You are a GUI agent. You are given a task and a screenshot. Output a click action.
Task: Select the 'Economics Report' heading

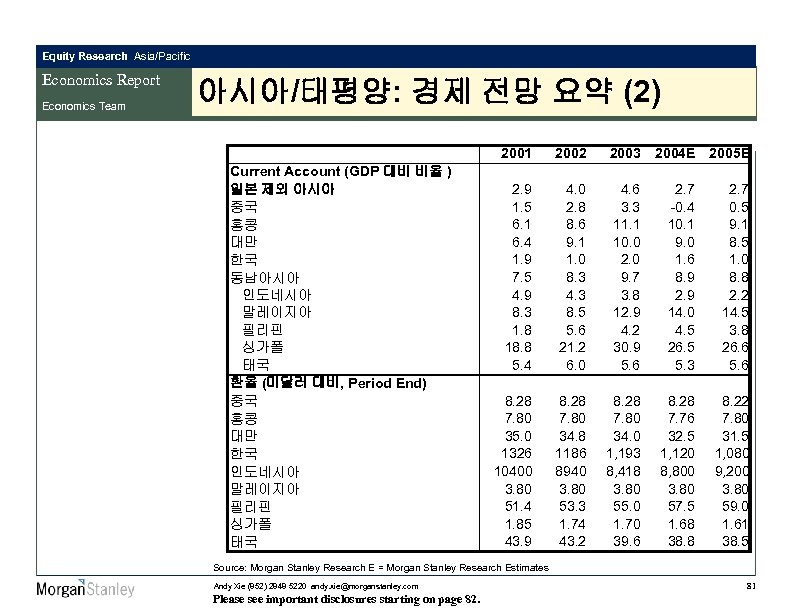tap(101, 80)
